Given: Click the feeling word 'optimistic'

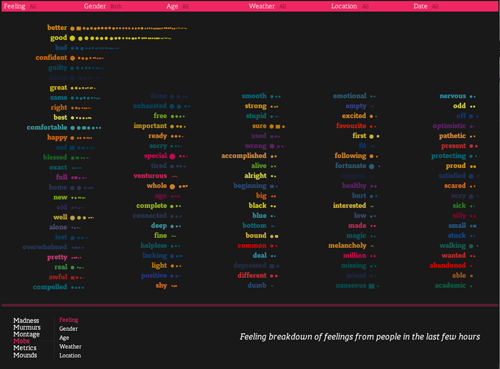Looking at the screenshot, I should 449,126.
